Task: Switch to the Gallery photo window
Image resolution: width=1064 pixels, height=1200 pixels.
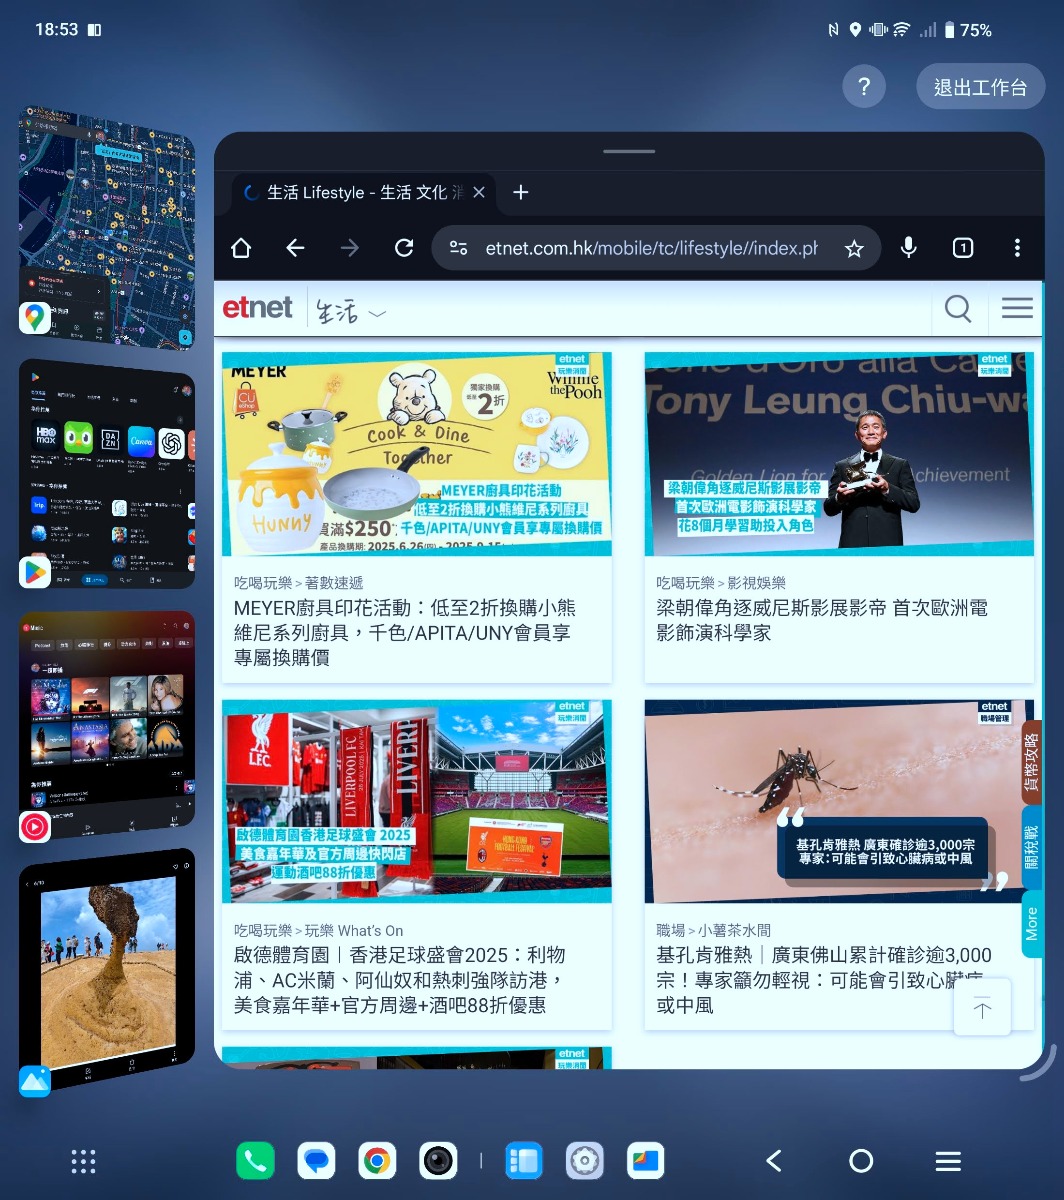Action: click(x=107, y=970)
